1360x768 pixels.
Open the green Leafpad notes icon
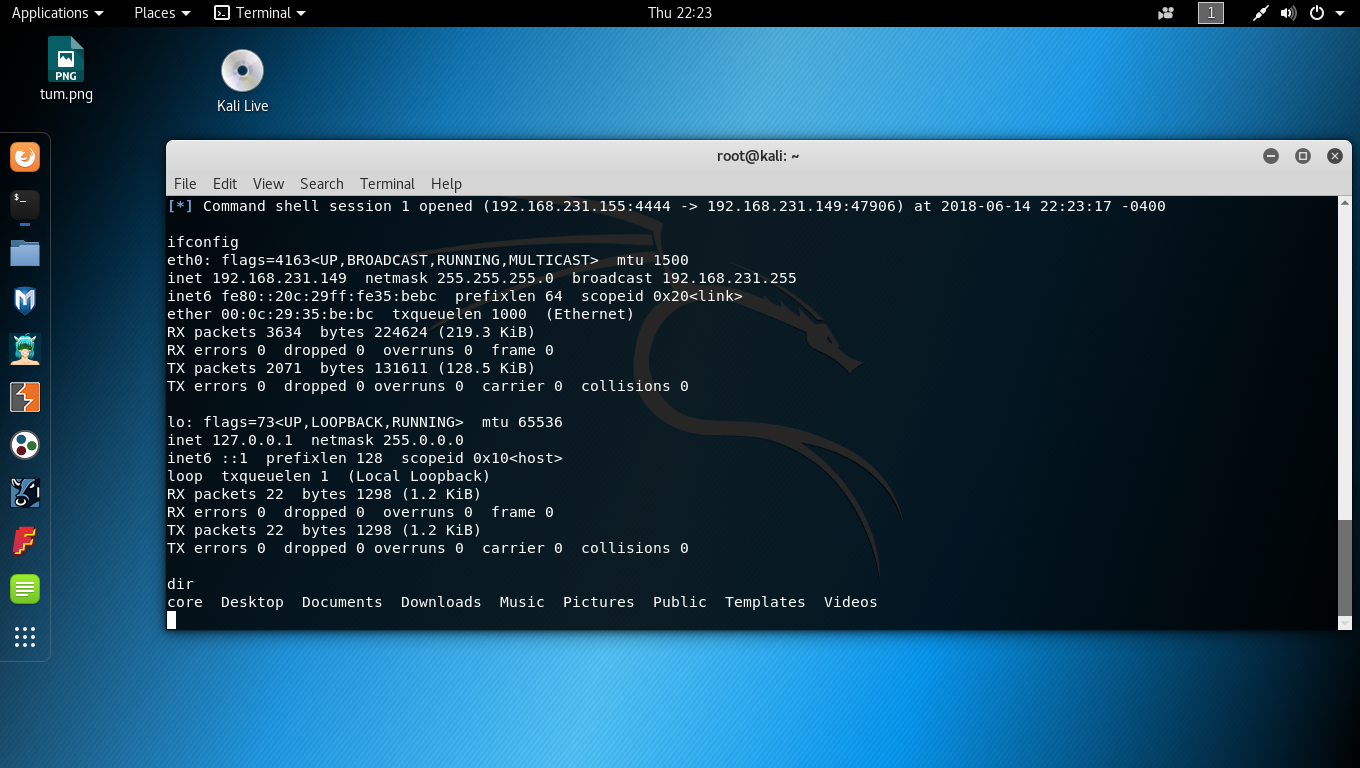(25, 589)
